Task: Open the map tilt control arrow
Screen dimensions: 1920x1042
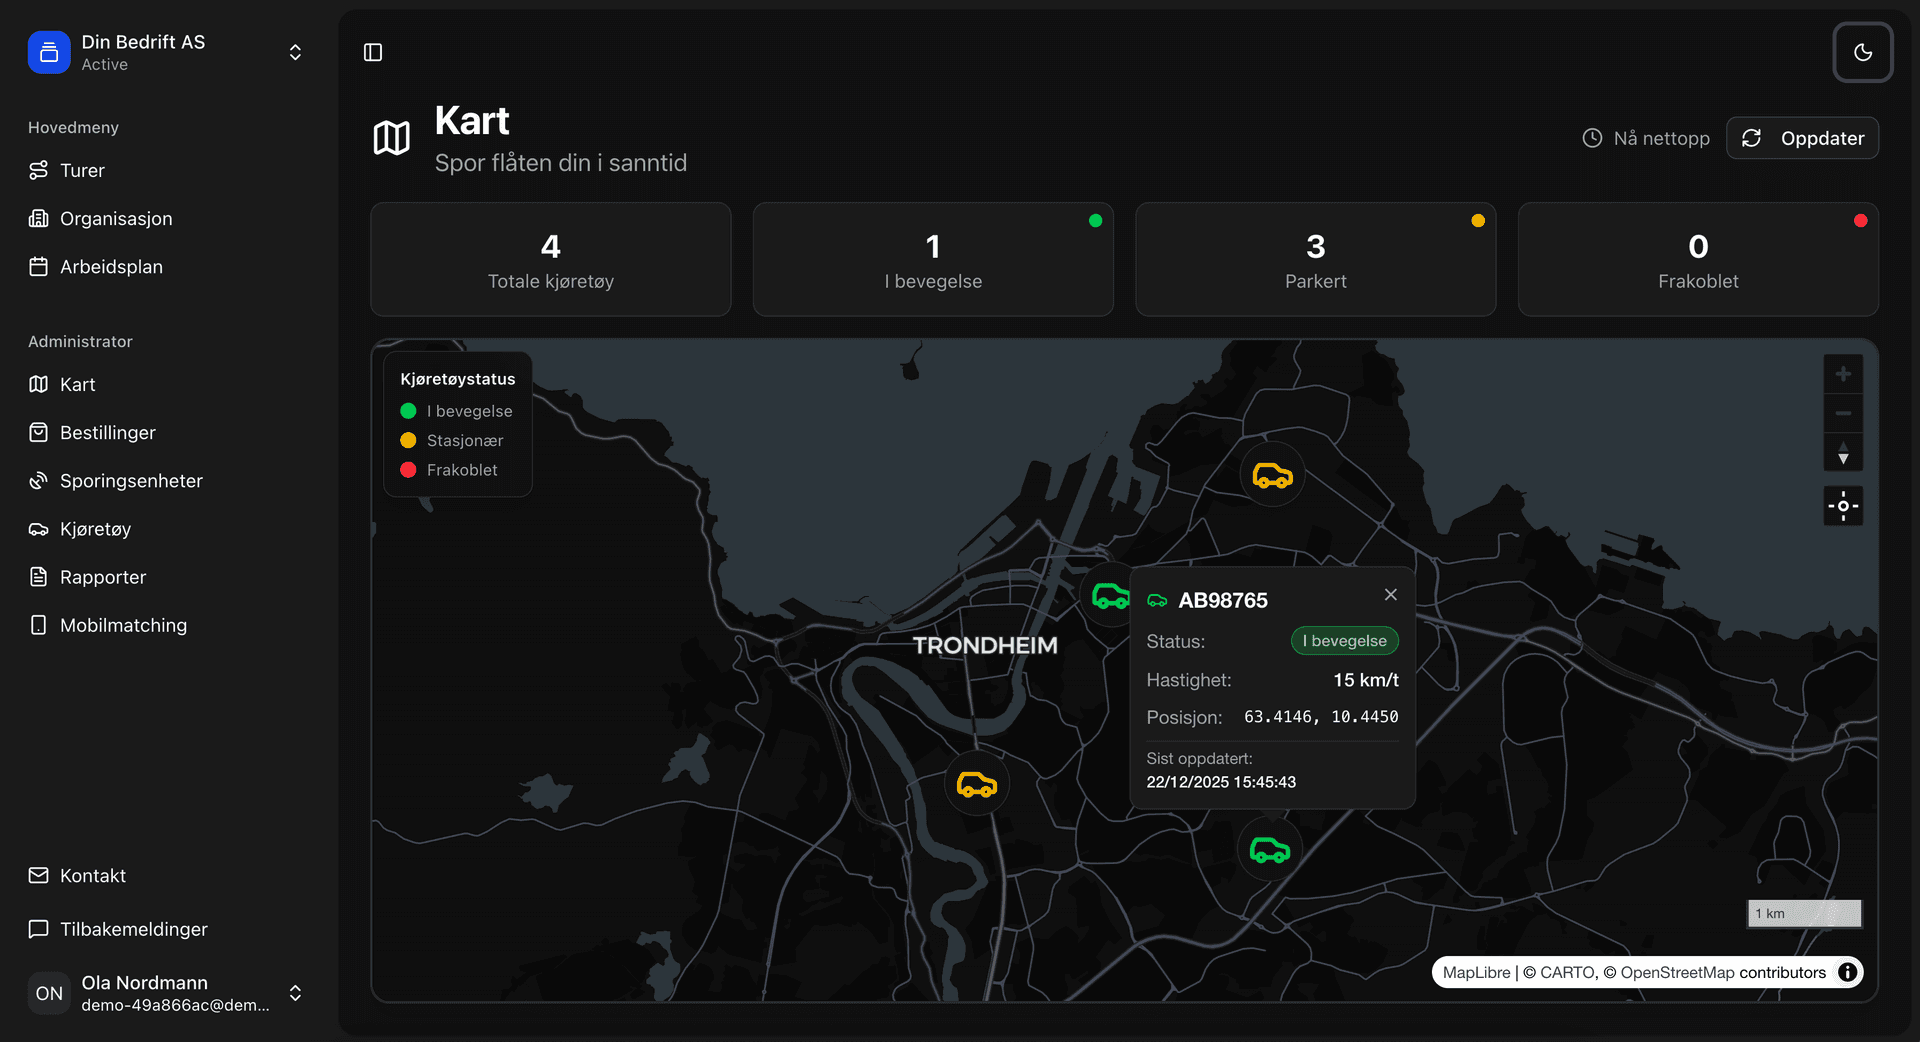Action: (1843, 453)
